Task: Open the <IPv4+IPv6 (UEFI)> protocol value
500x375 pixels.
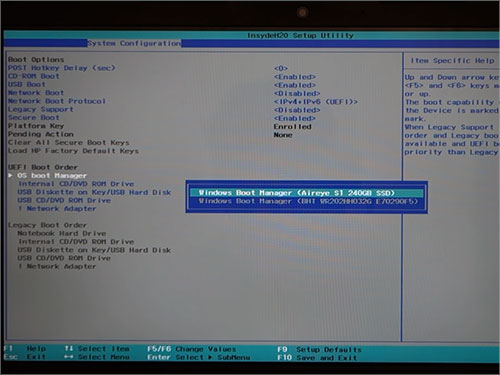Action: pos(316,102)
